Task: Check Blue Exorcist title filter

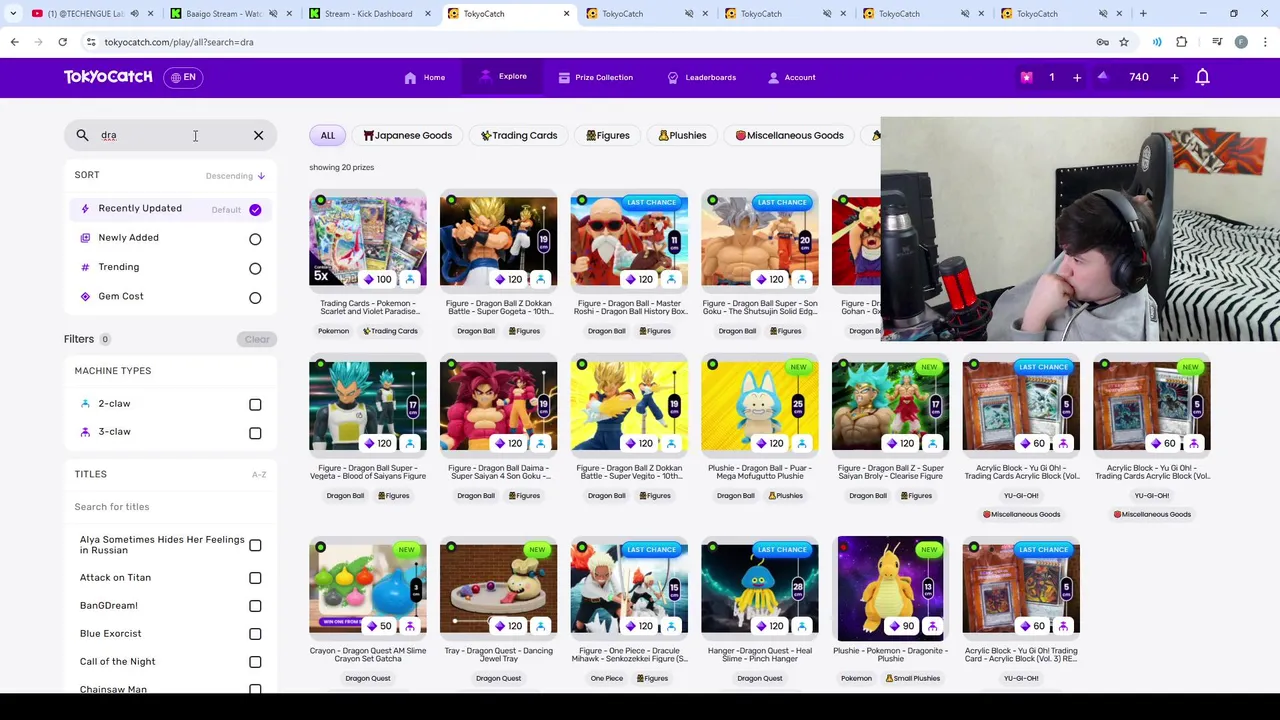Action: click(x=255, y=633)
